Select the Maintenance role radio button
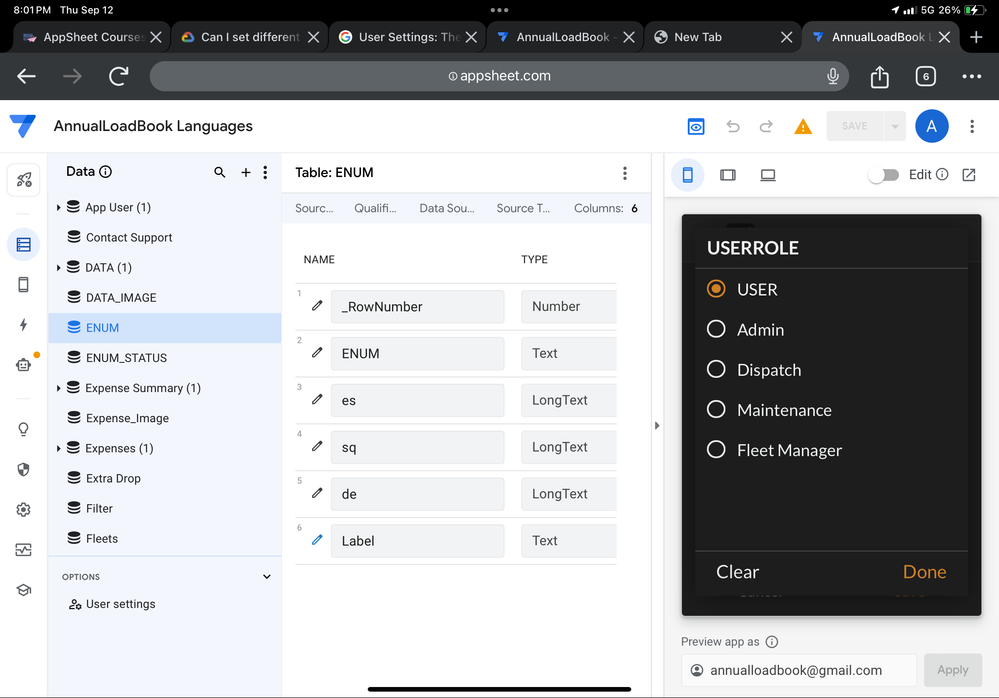This screenshot has height=698, width=999. pos(716,410)
